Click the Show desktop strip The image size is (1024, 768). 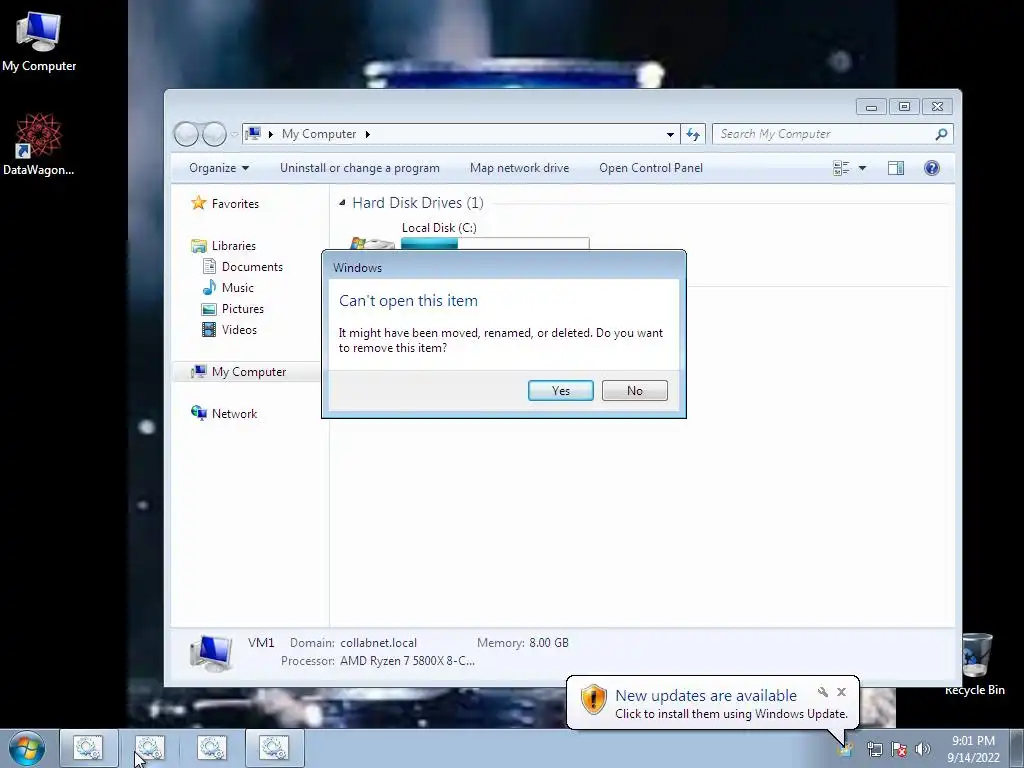[x=1017, y=748]
